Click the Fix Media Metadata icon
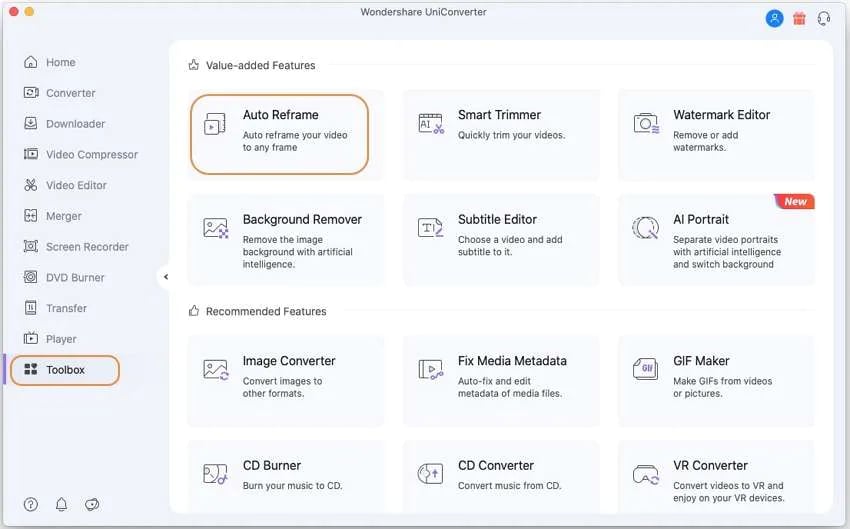The image size is (850, 529). (x=431, y=370)
